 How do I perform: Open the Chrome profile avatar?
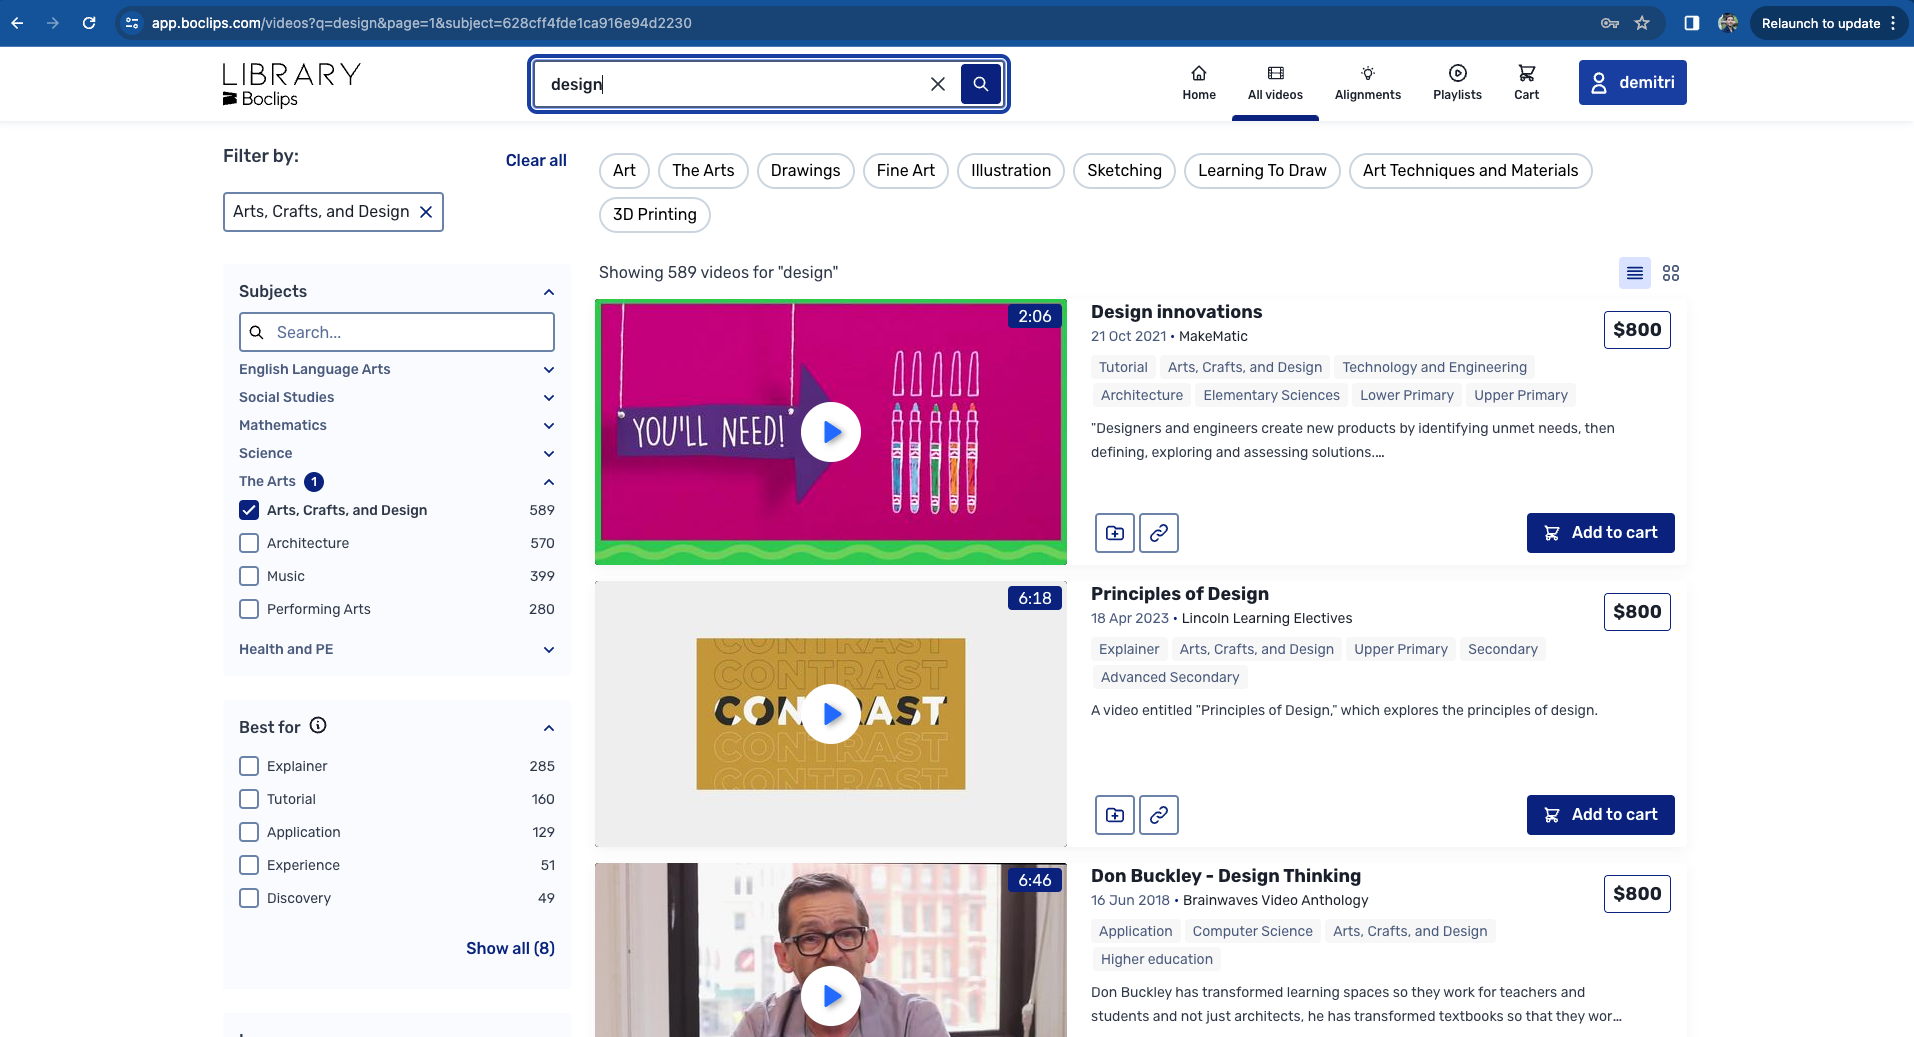tap(1727, 23)
